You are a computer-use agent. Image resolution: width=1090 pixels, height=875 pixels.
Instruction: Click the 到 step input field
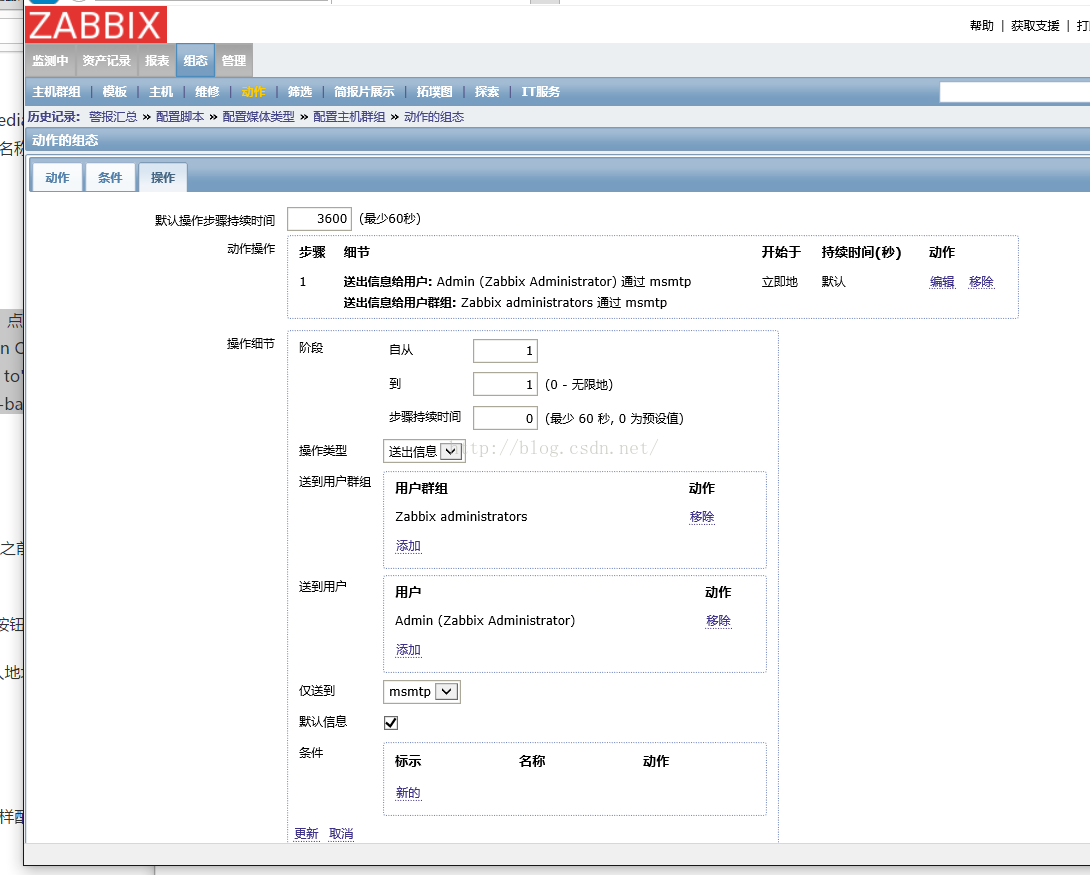pyautogui.click(x=505, y=384)
